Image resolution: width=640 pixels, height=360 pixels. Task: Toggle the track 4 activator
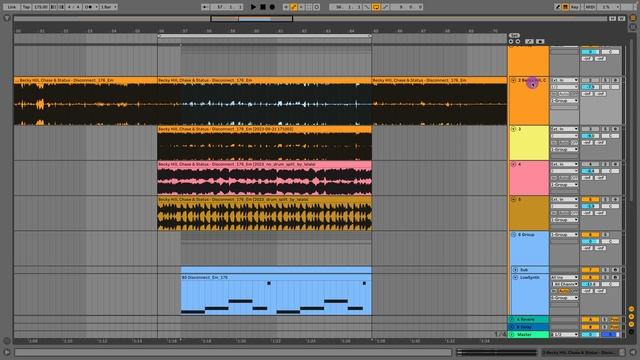tap(590, 164)
